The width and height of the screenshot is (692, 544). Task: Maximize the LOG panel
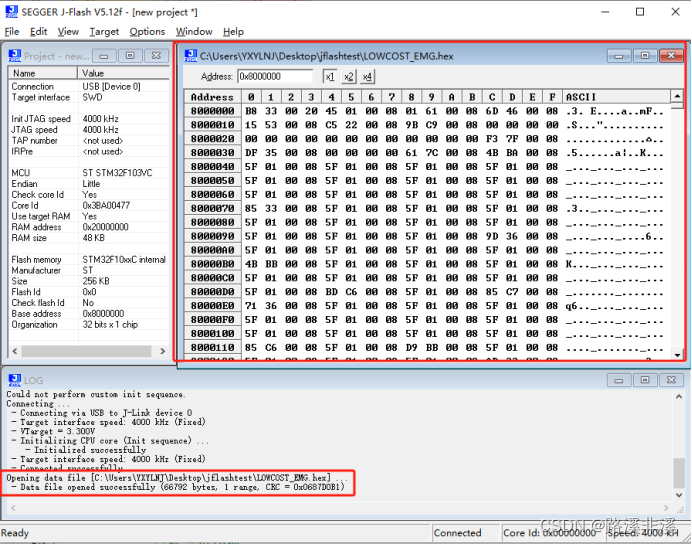click(645, 380)
